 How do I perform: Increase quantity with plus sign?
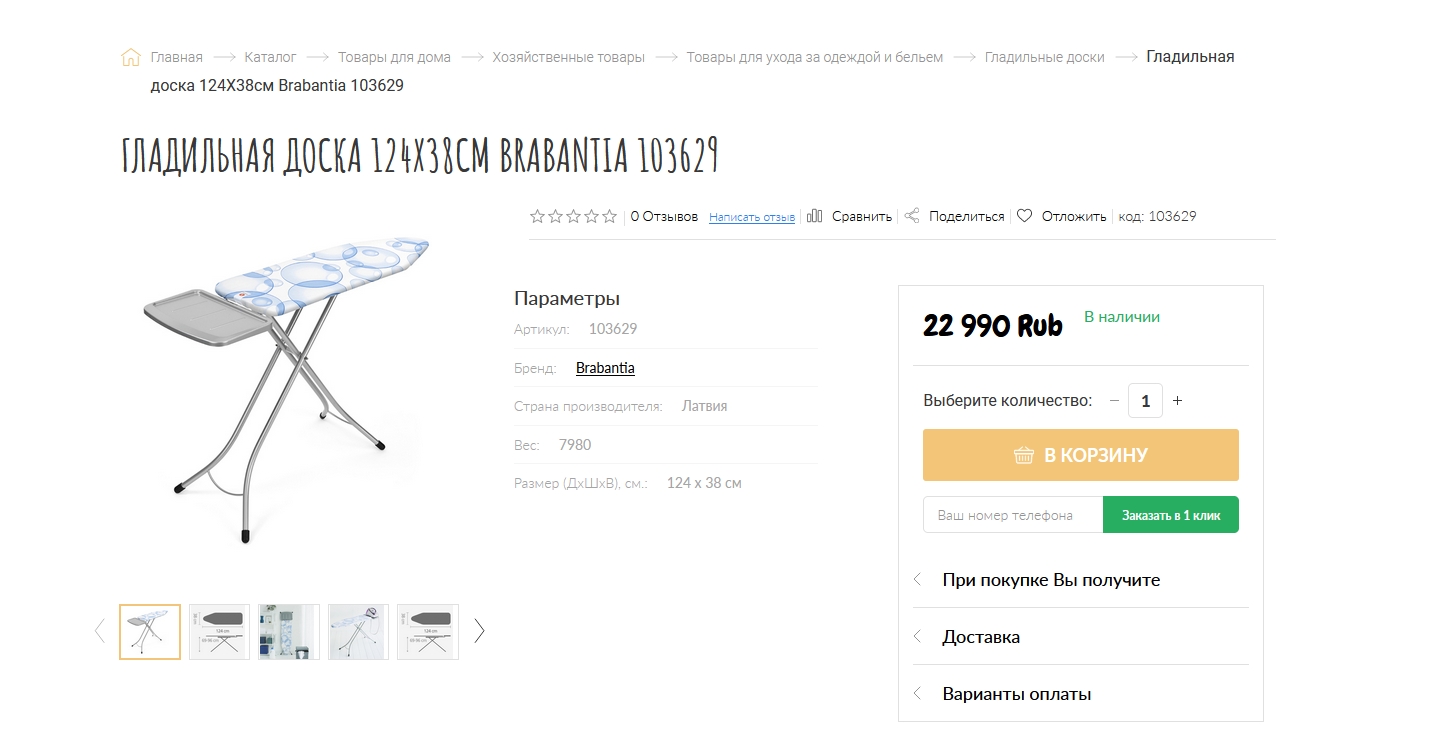coord(1177,401)
